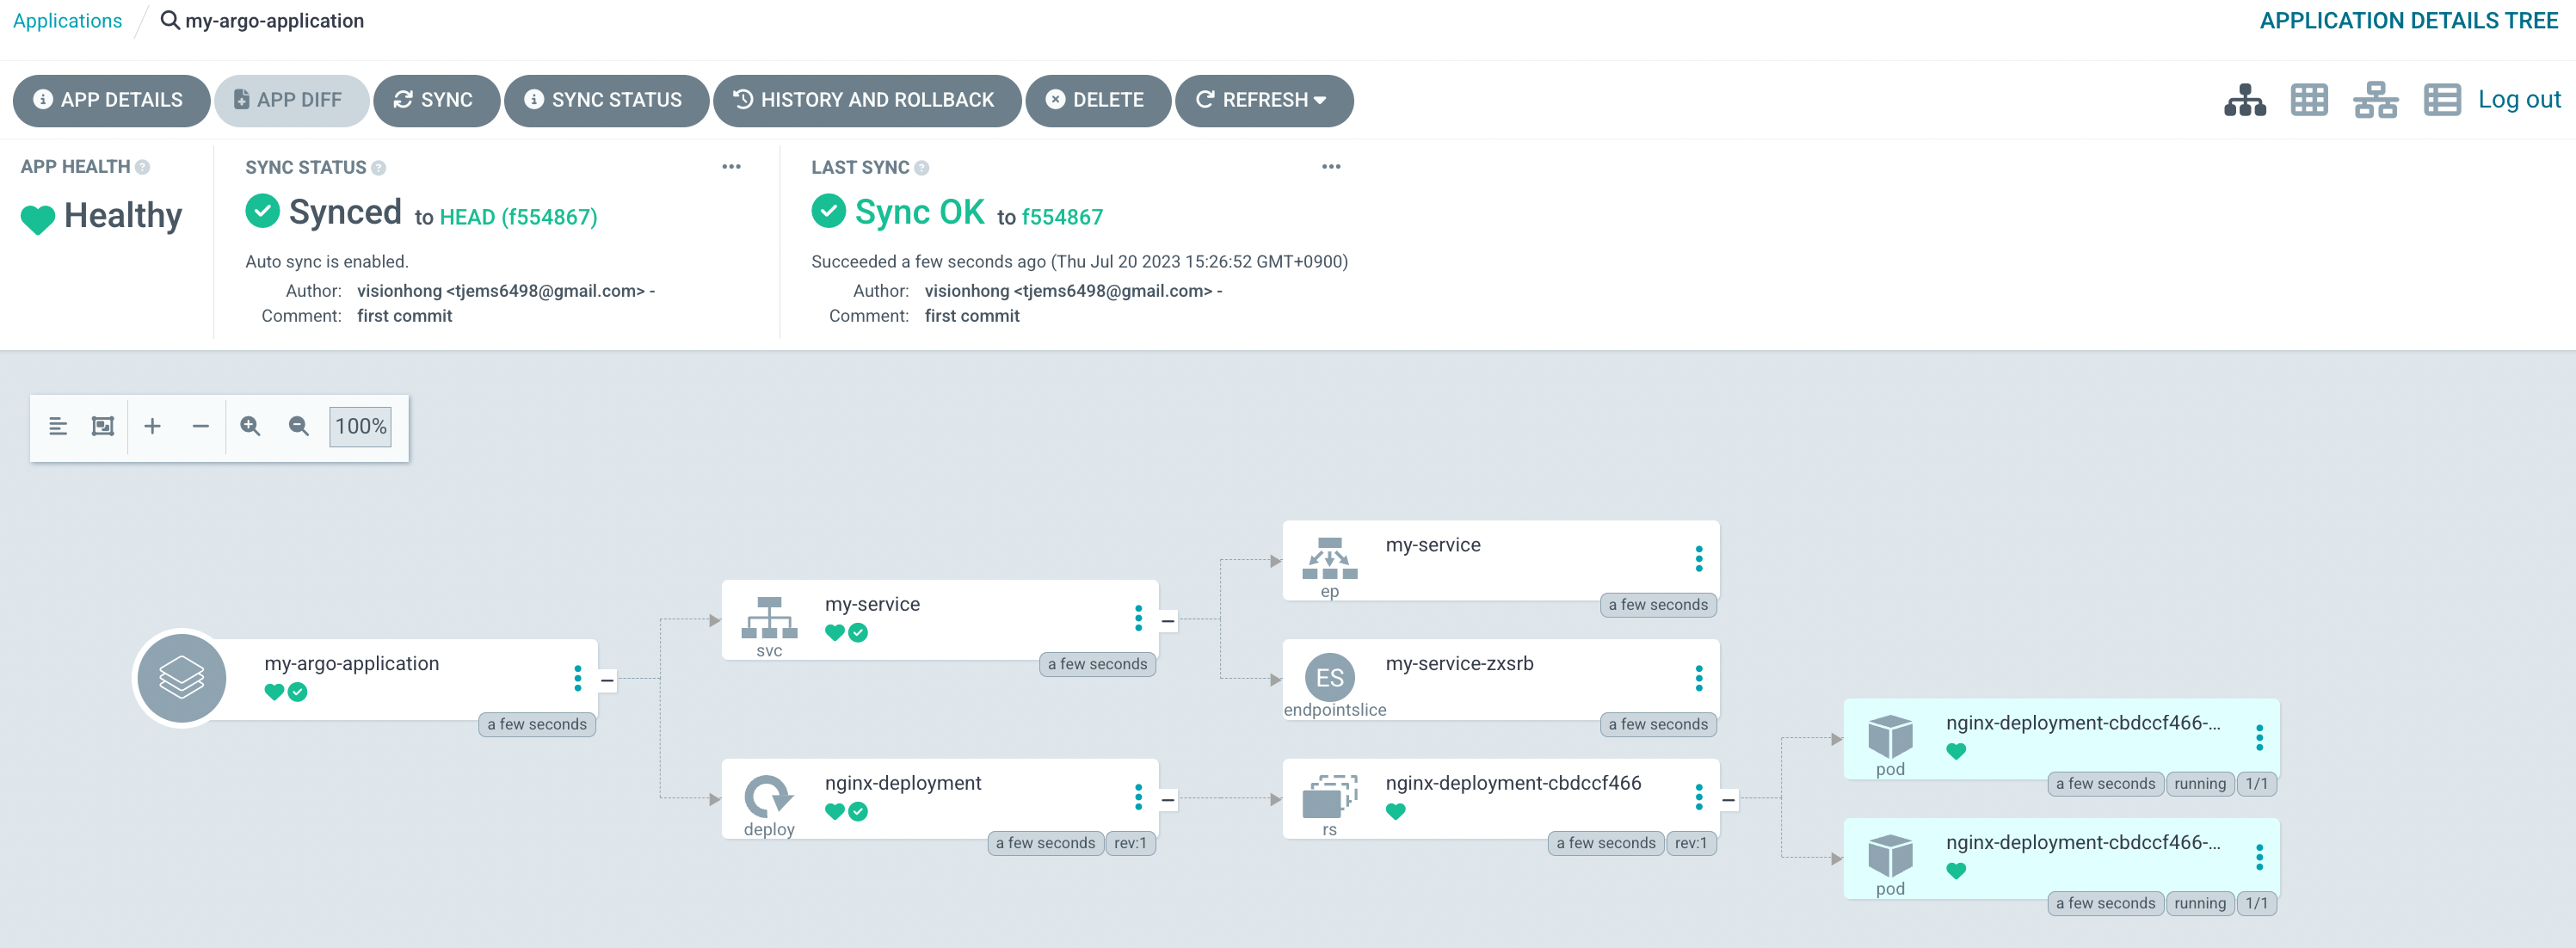
Task: Click the fit-to-screen graph icon
Action: [103, 426]
